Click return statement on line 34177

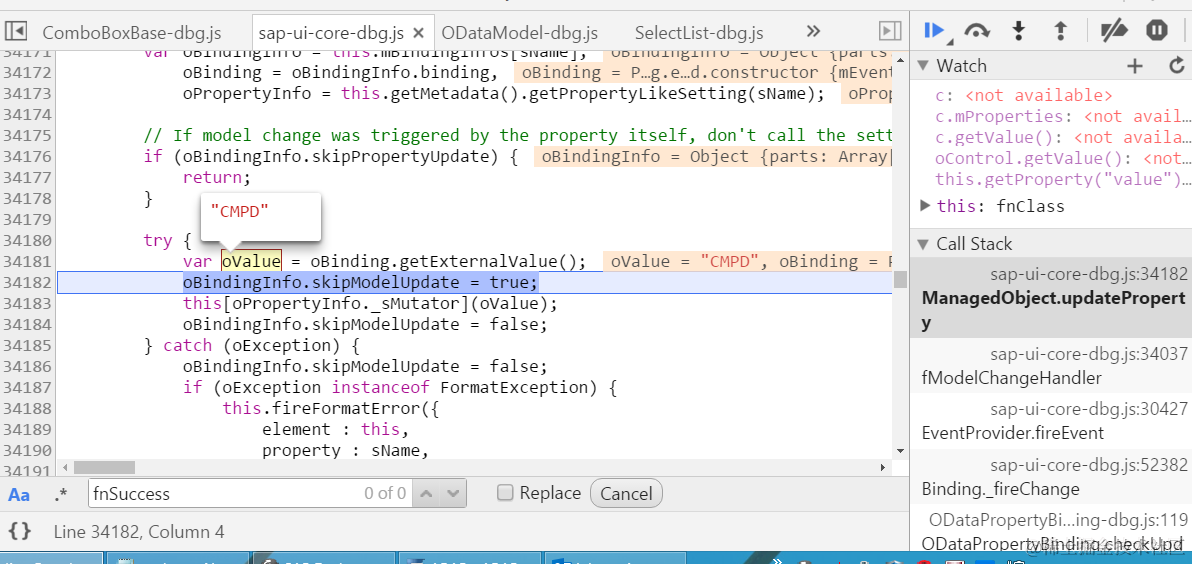click(216, 177)
